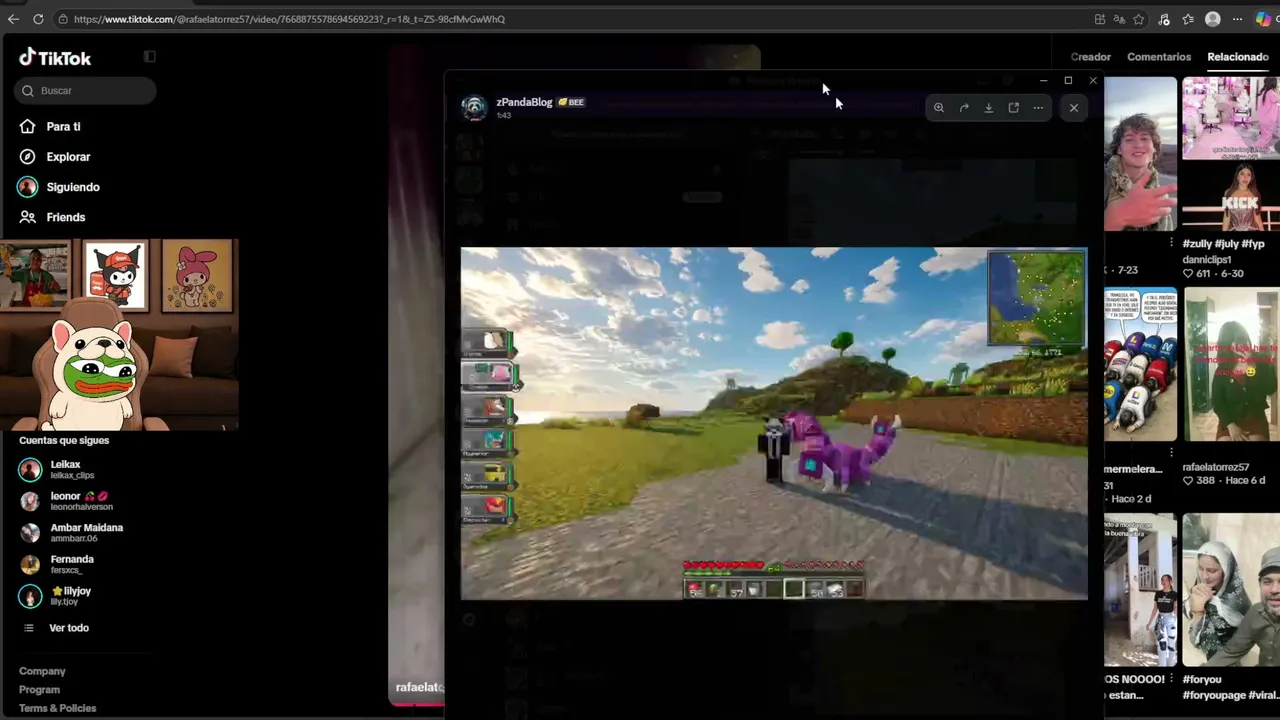Collapse the TikTok sidebar panel icon
This screenshot has width=1280, height=720.
[x=150, y=57]
